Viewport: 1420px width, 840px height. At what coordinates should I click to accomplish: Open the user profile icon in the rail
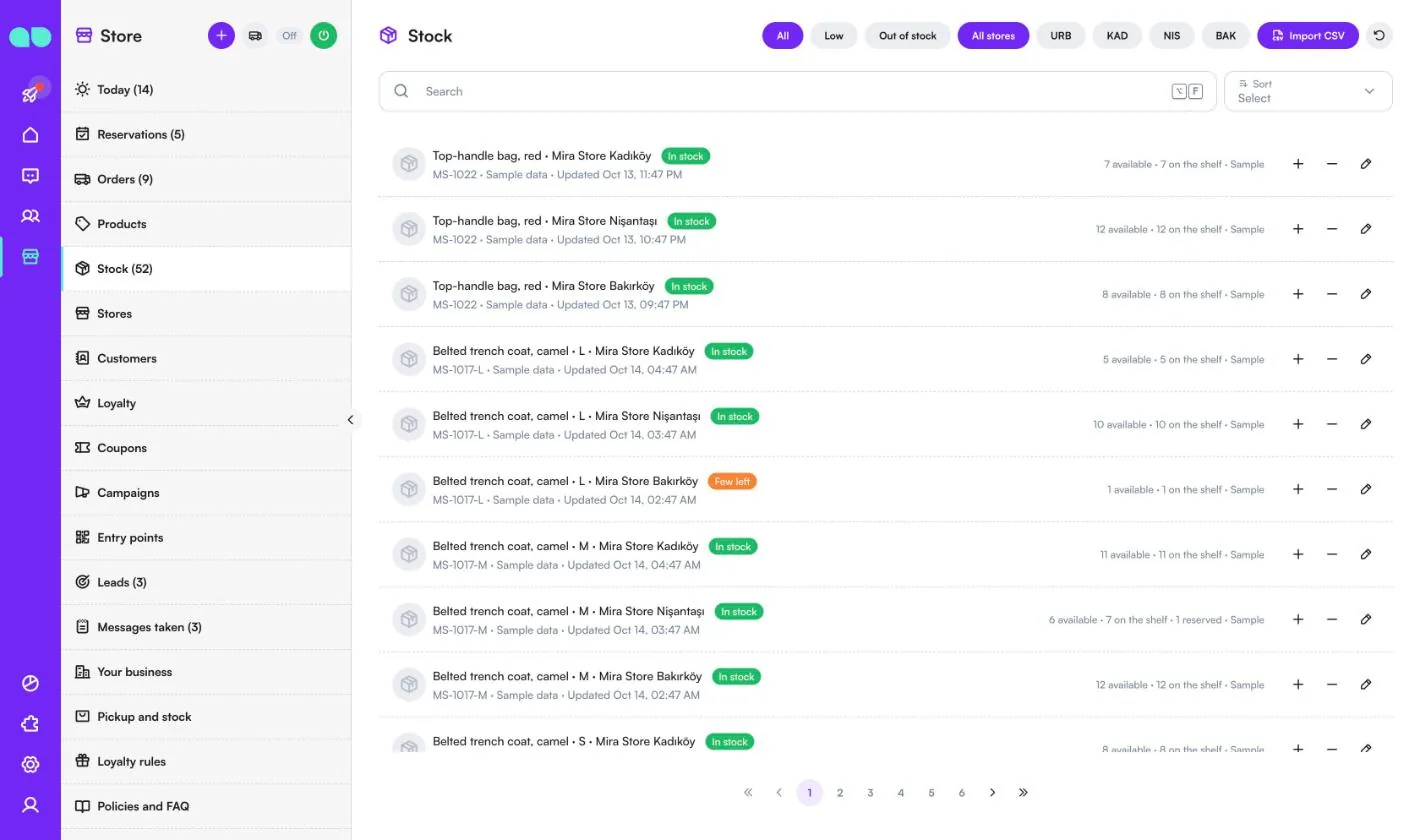pos(30,805)
